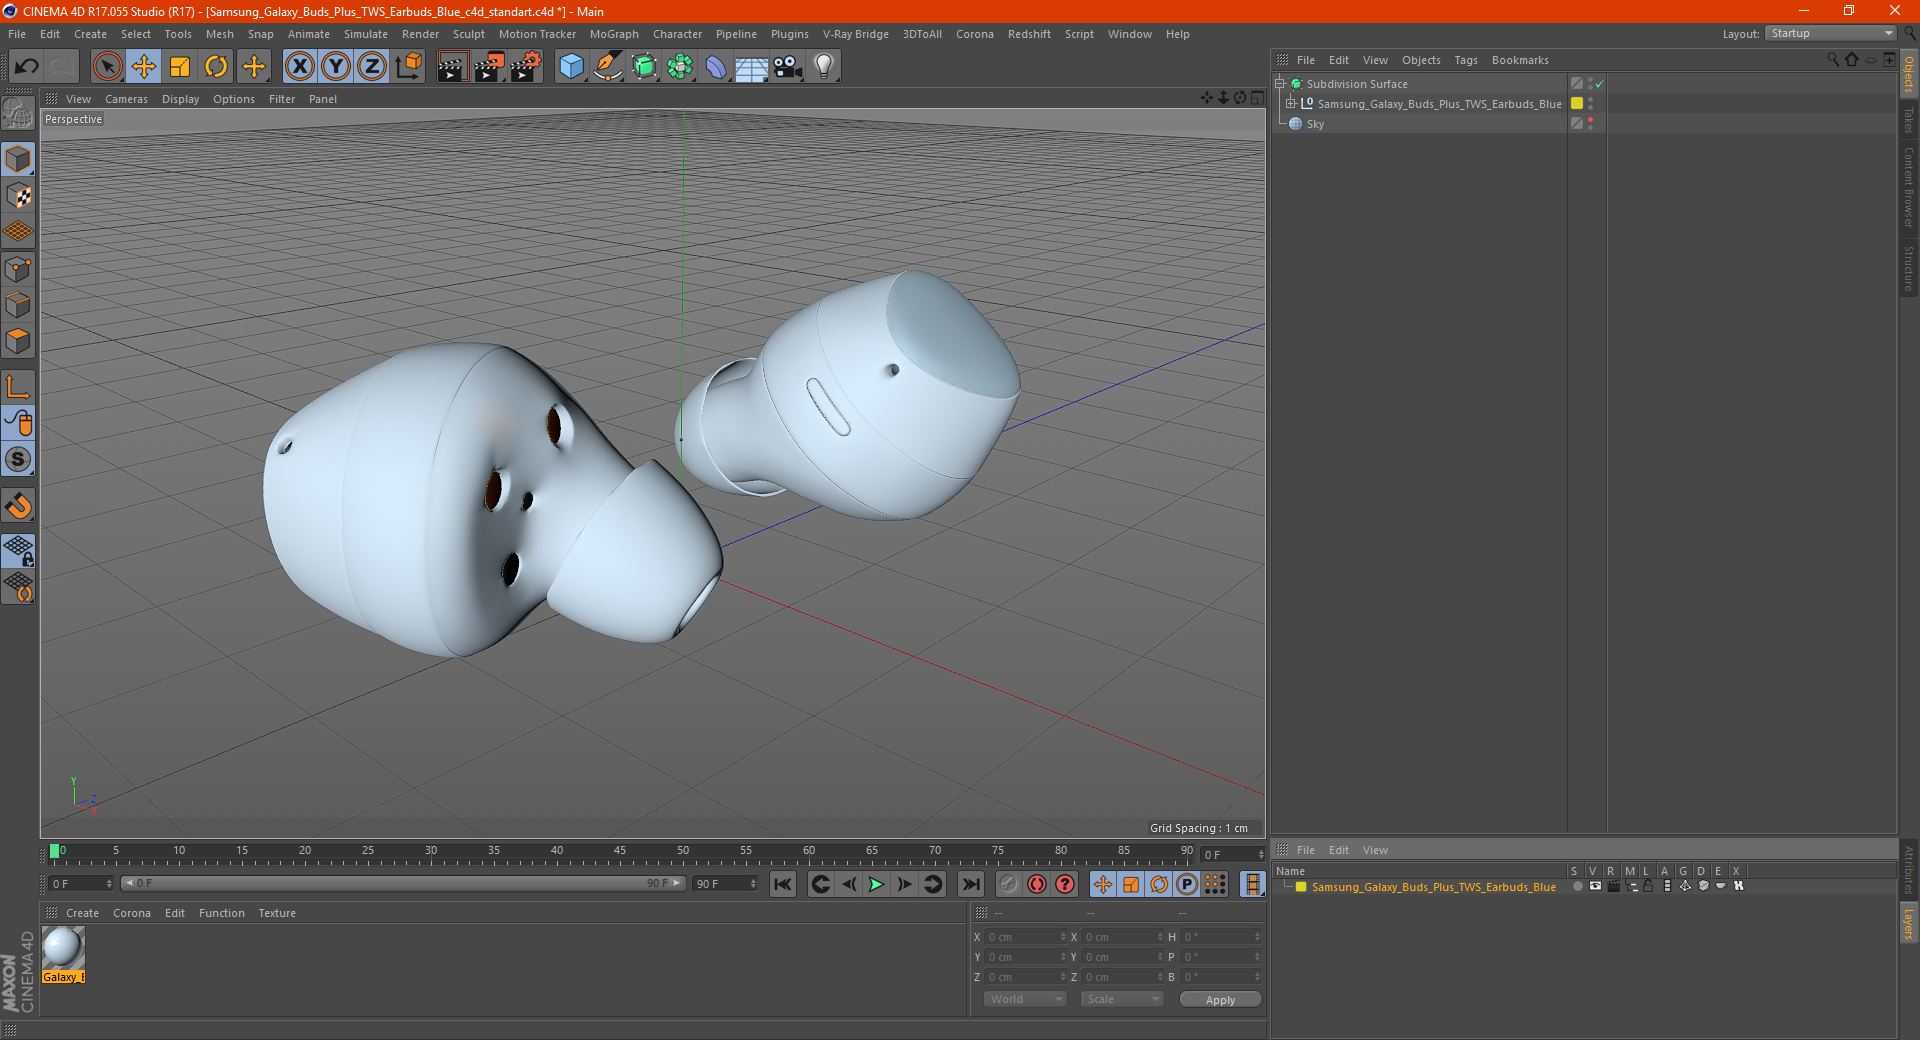Step the X position 0 cm field
The height and width of the screenshot is (1040, 1920).
(1063, 937)
